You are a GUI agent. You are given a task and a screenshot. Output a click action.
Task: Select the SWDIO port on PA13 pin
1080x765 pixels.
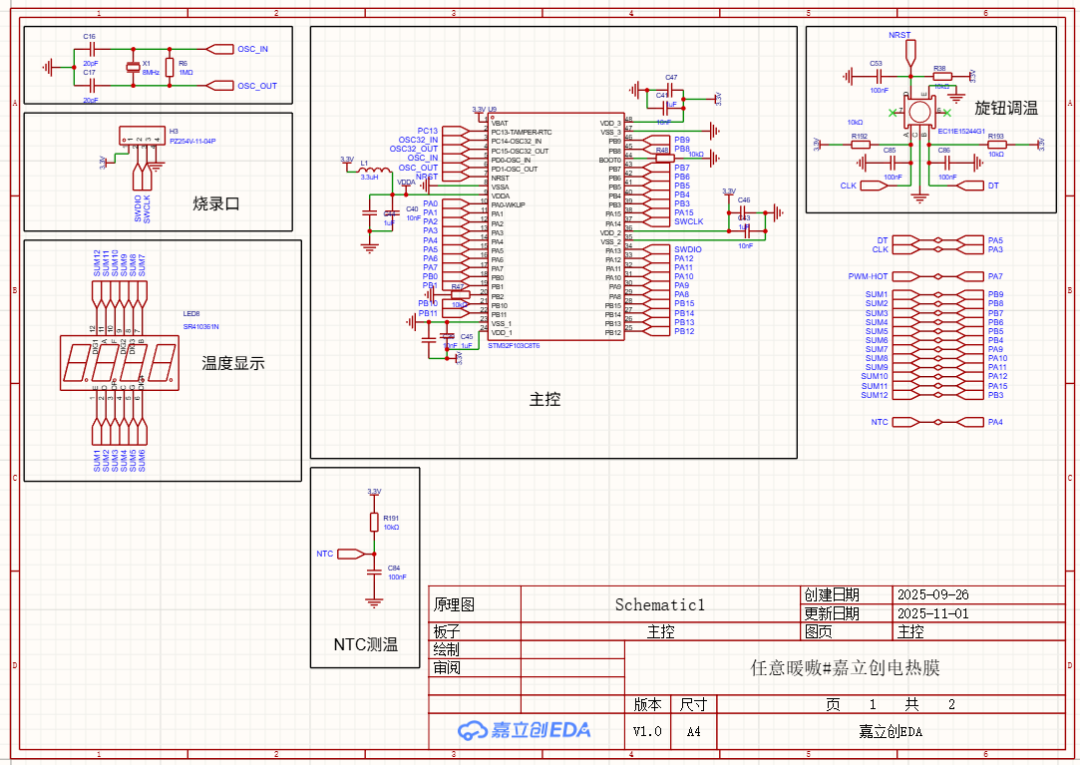[x=656, y=249]
